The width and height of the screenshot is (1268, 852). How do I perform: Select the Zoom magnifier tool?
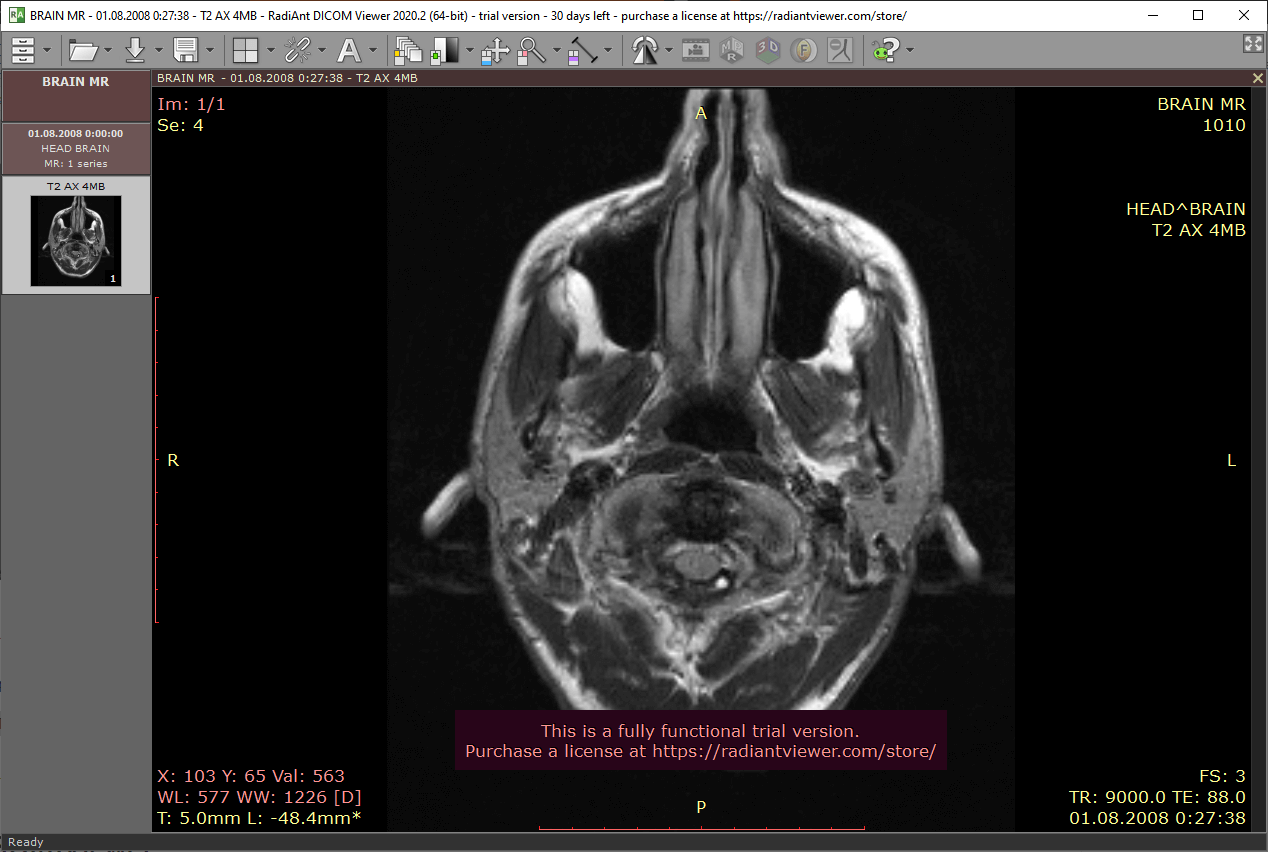tap(531, 50)
